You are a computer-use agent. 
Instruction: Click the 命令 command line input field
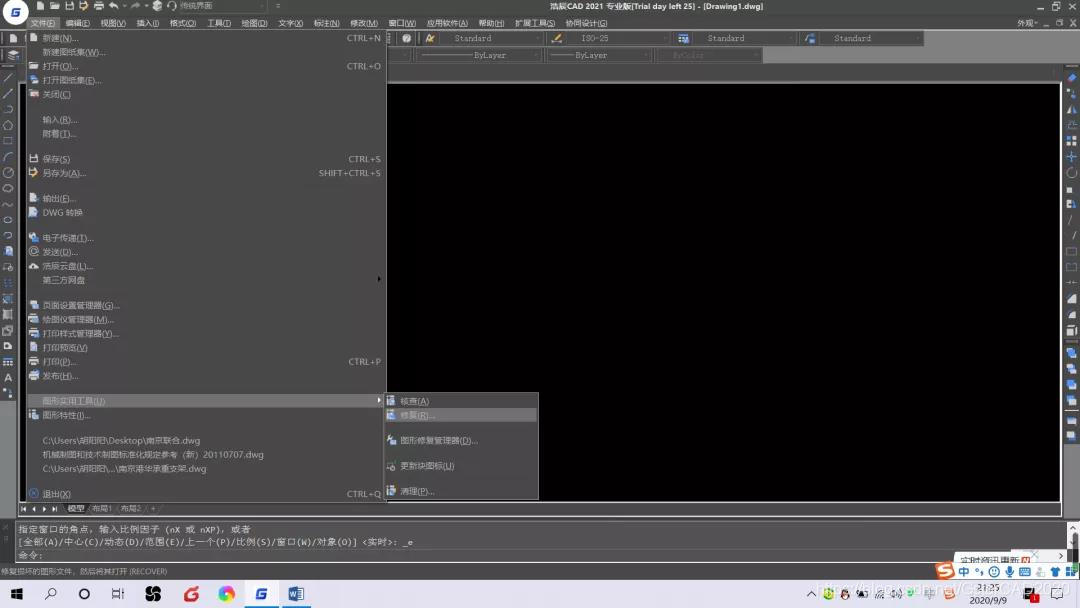(x=541, y=555)
